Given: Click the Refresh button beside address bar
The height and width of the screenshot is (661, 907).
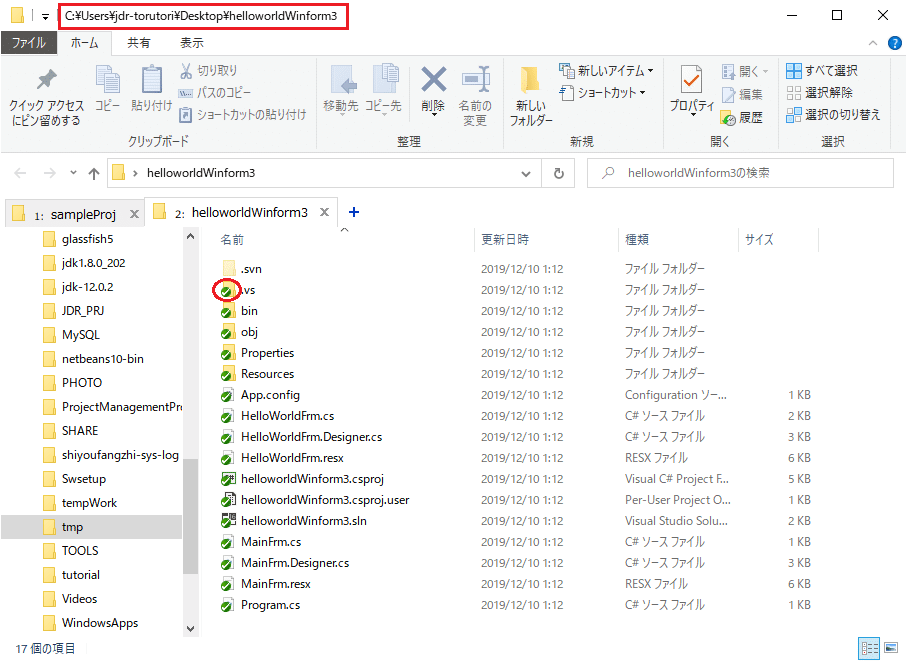Looking at the screenshot, I should point(558,173).
